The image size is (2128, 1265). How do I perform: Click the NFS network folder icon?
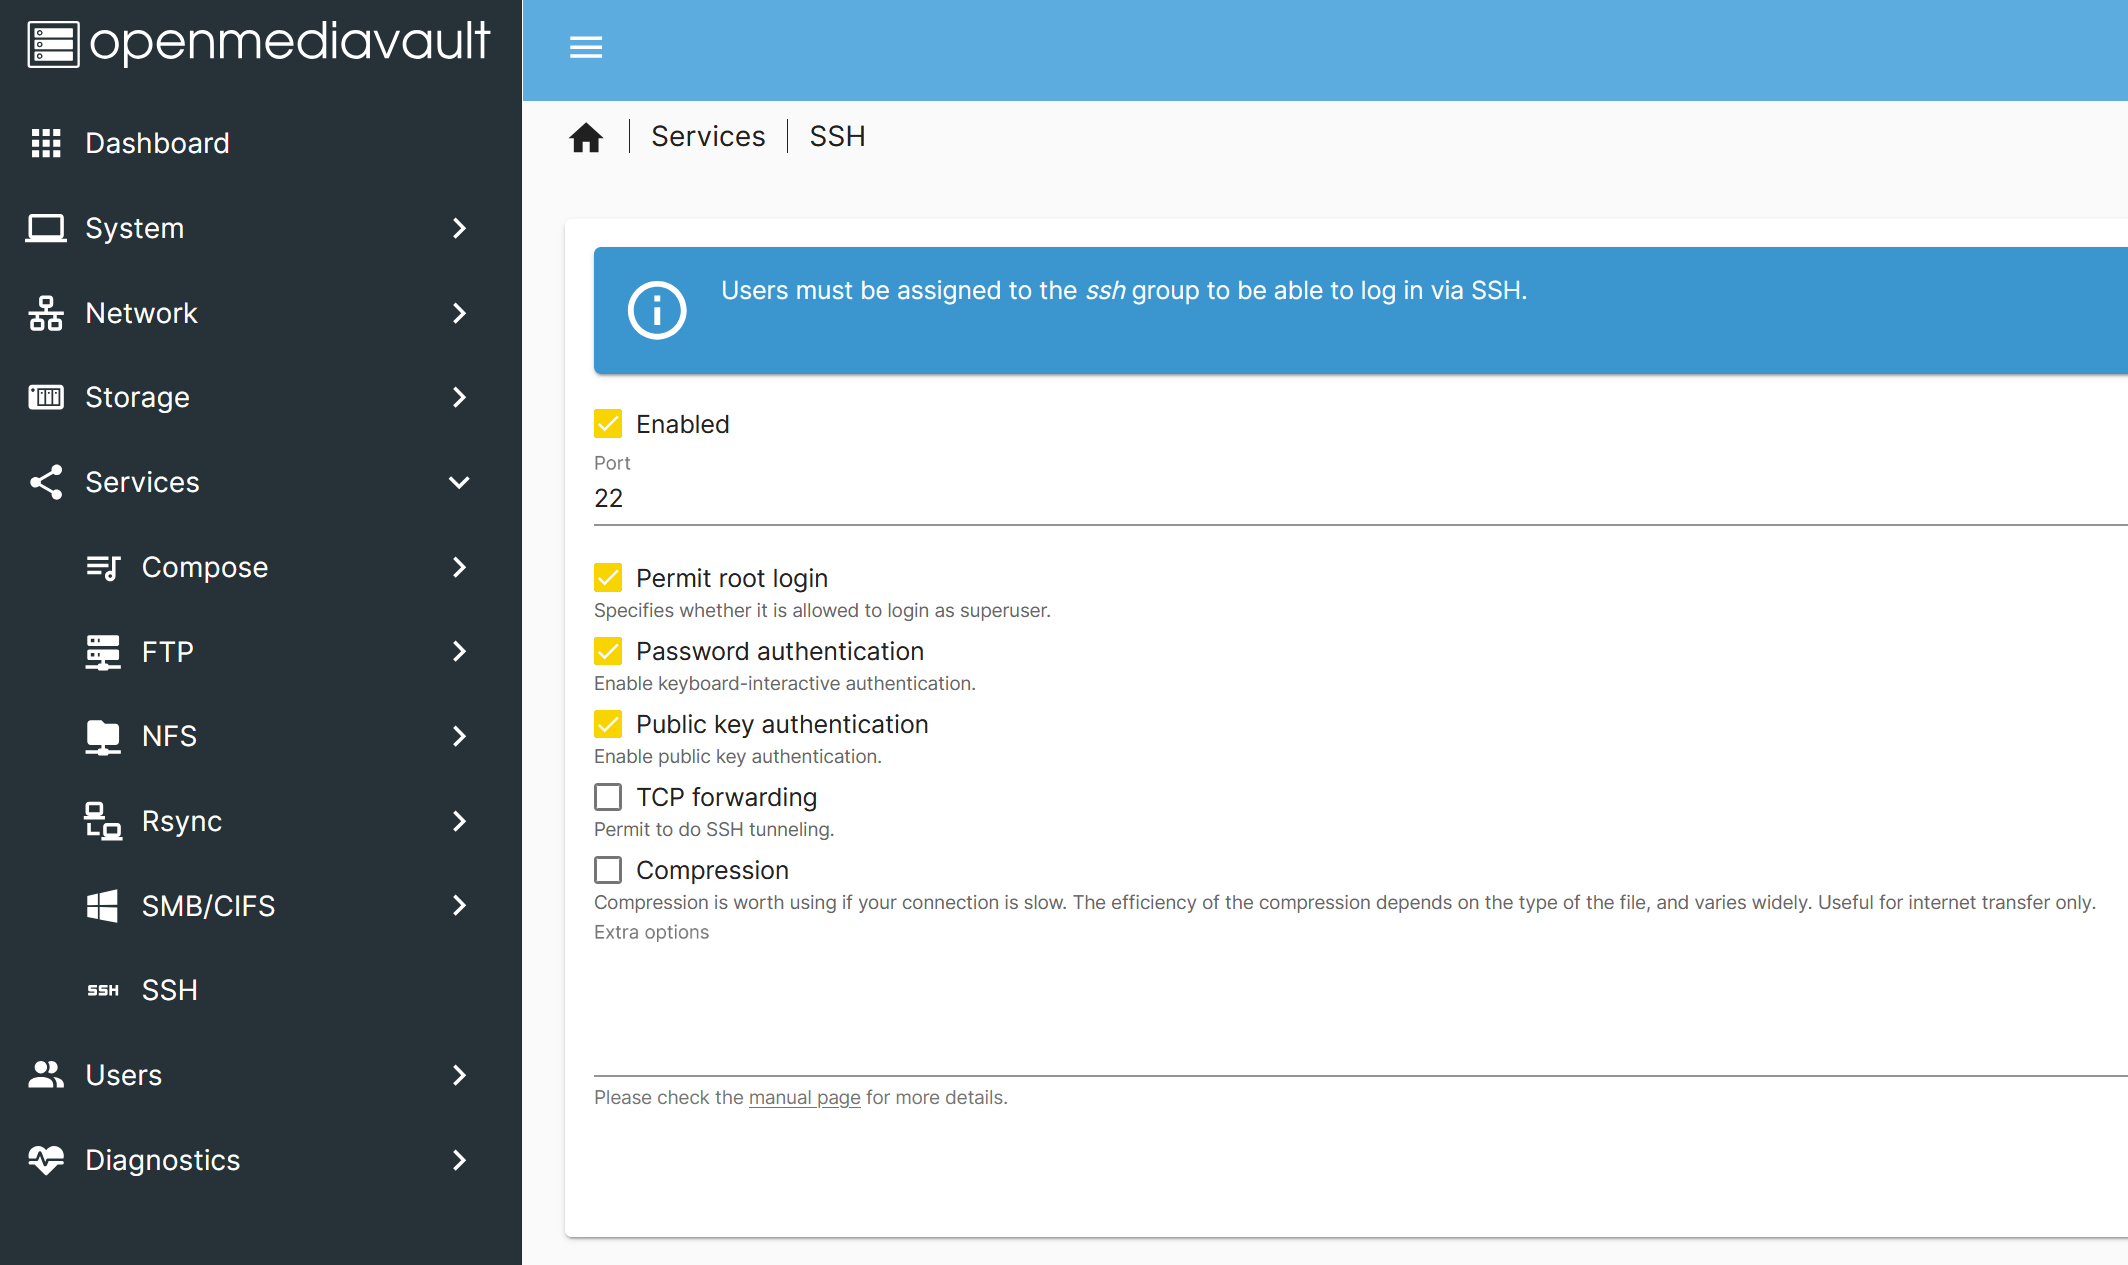[x=103, y=737]
